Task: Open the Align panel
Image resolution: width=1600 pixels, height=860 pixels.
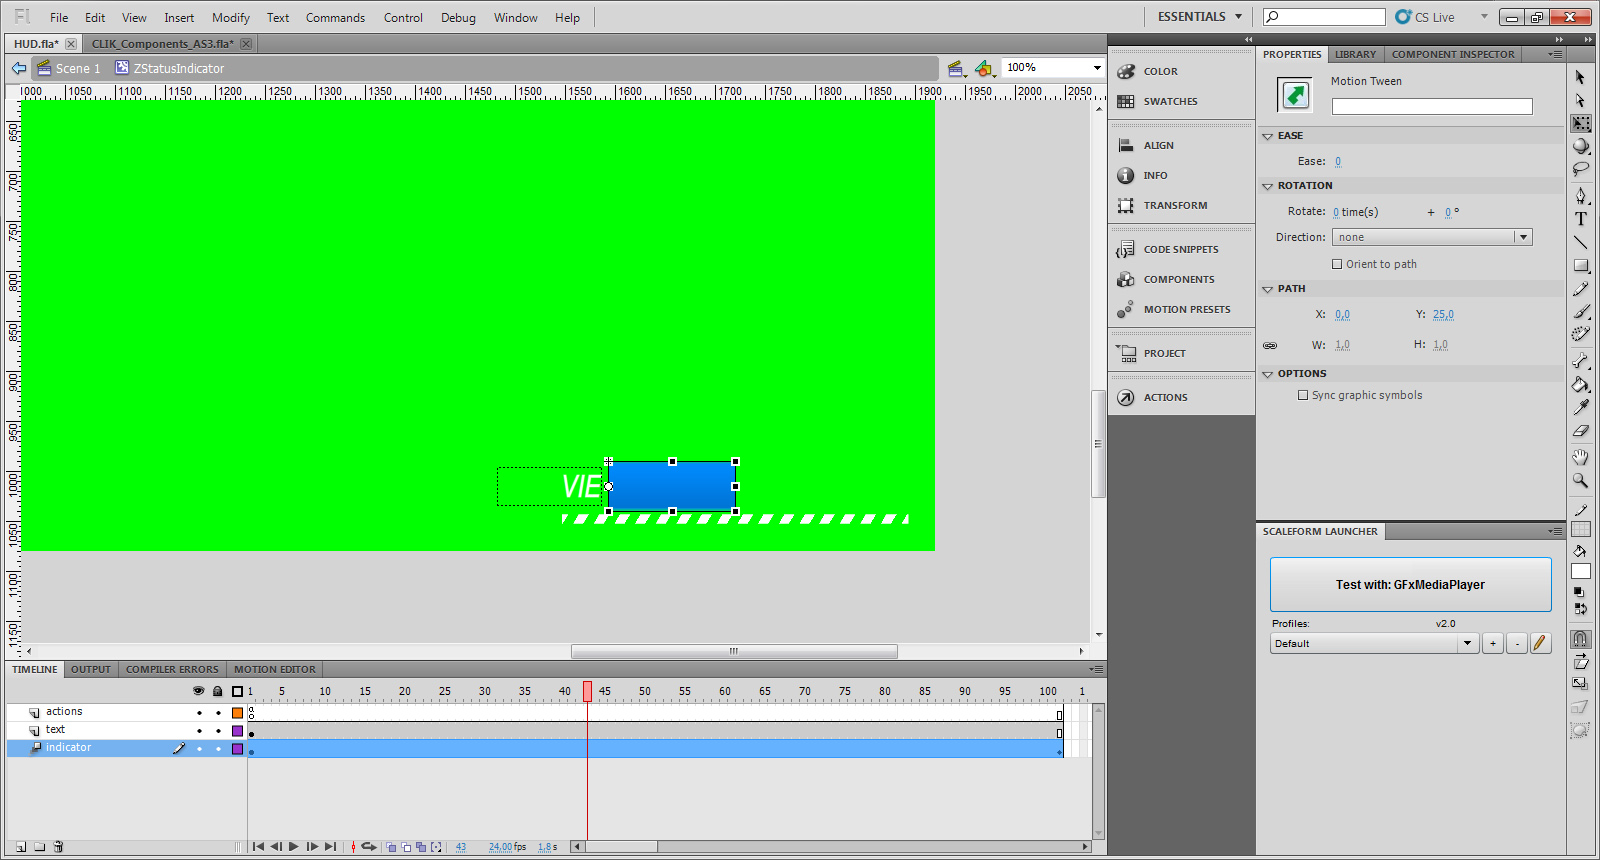Action: click(1158, 146)
